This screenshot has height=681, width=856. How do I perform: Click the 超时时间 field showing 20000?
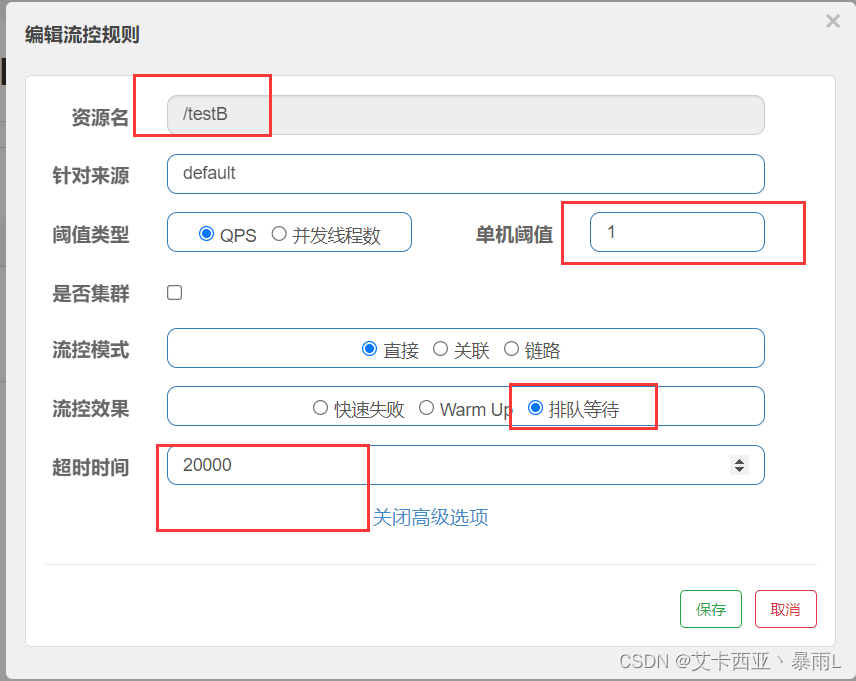coord(466,465)
